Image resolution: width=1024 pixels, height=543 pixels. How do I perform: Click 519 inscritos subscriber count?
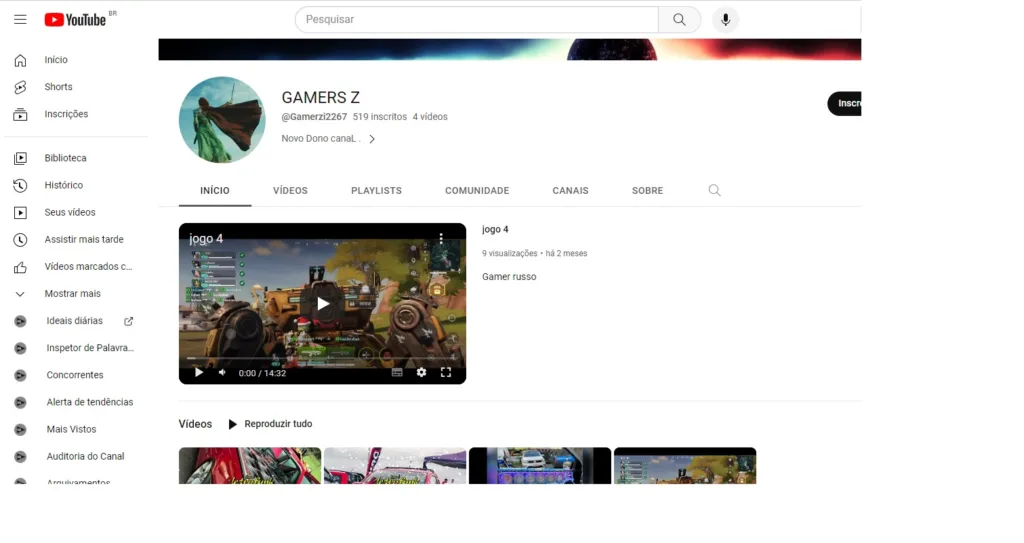click(379, 117)
